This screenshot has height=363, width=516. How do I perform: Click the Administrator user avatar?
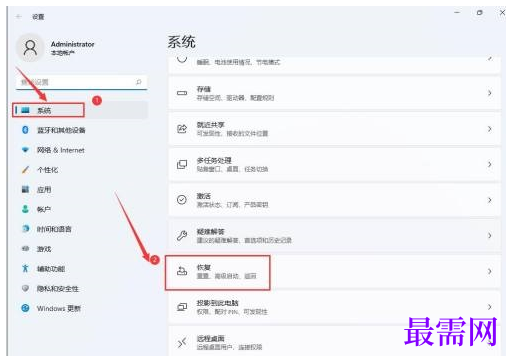[x=30, y=48]
